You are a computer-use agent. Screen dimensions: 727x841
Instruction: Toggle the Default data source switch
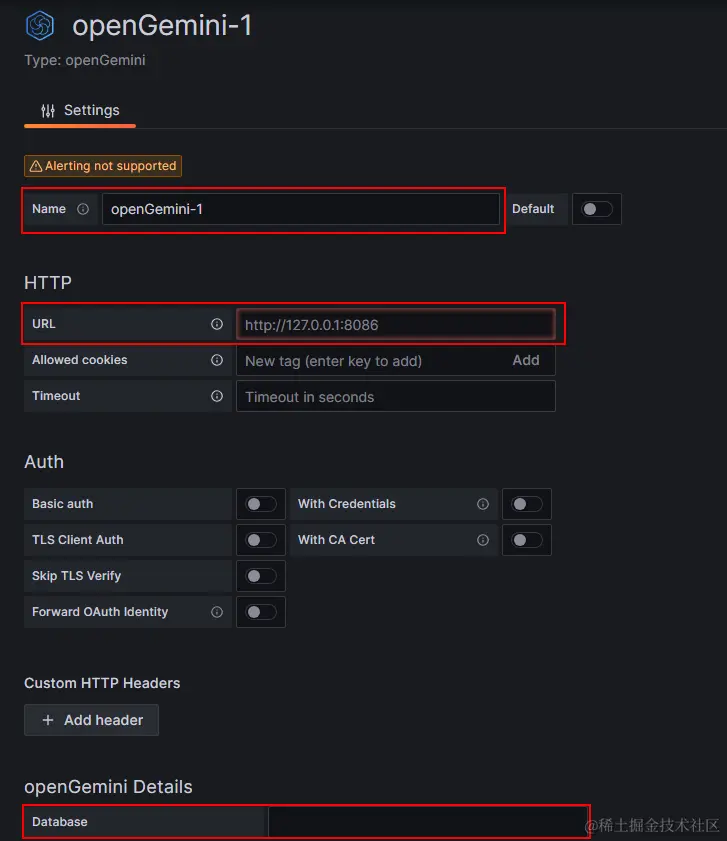(x=597, y=209)
